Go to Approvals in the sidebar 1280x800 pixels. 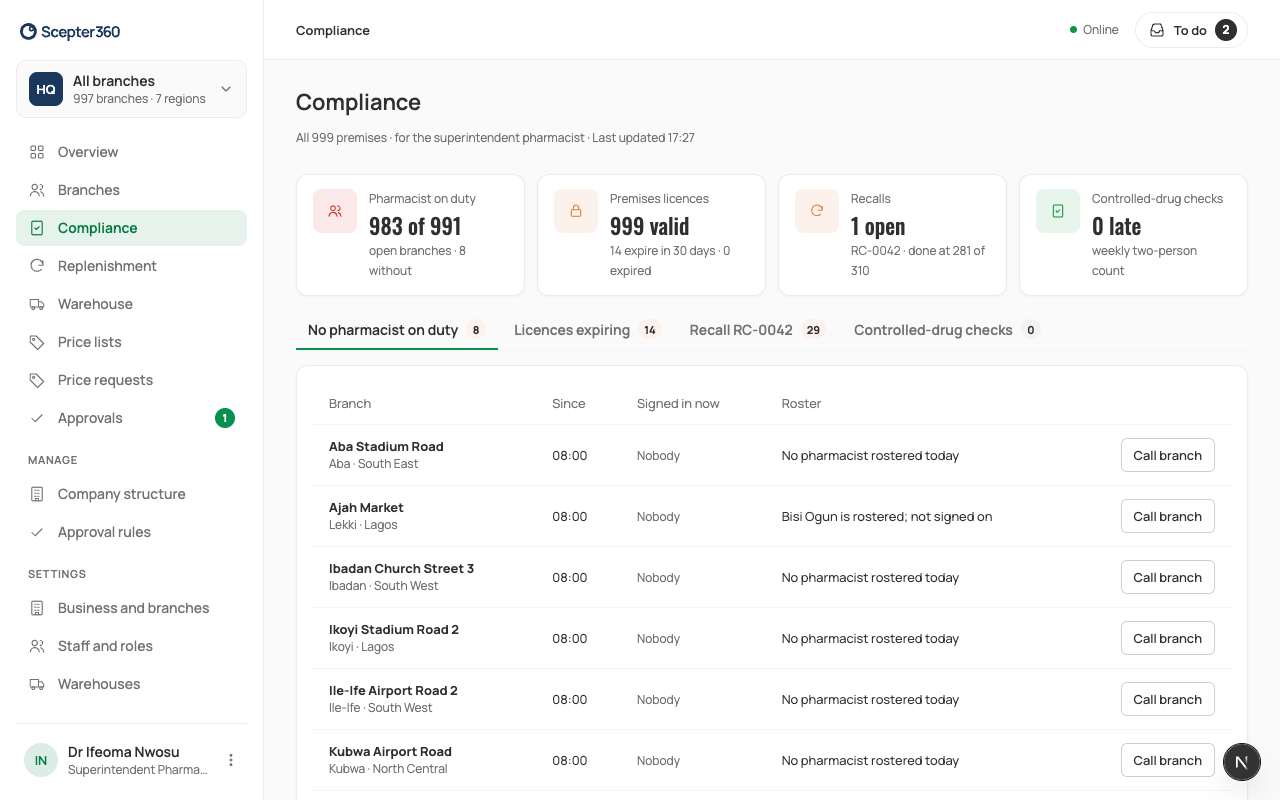point(131,418)
